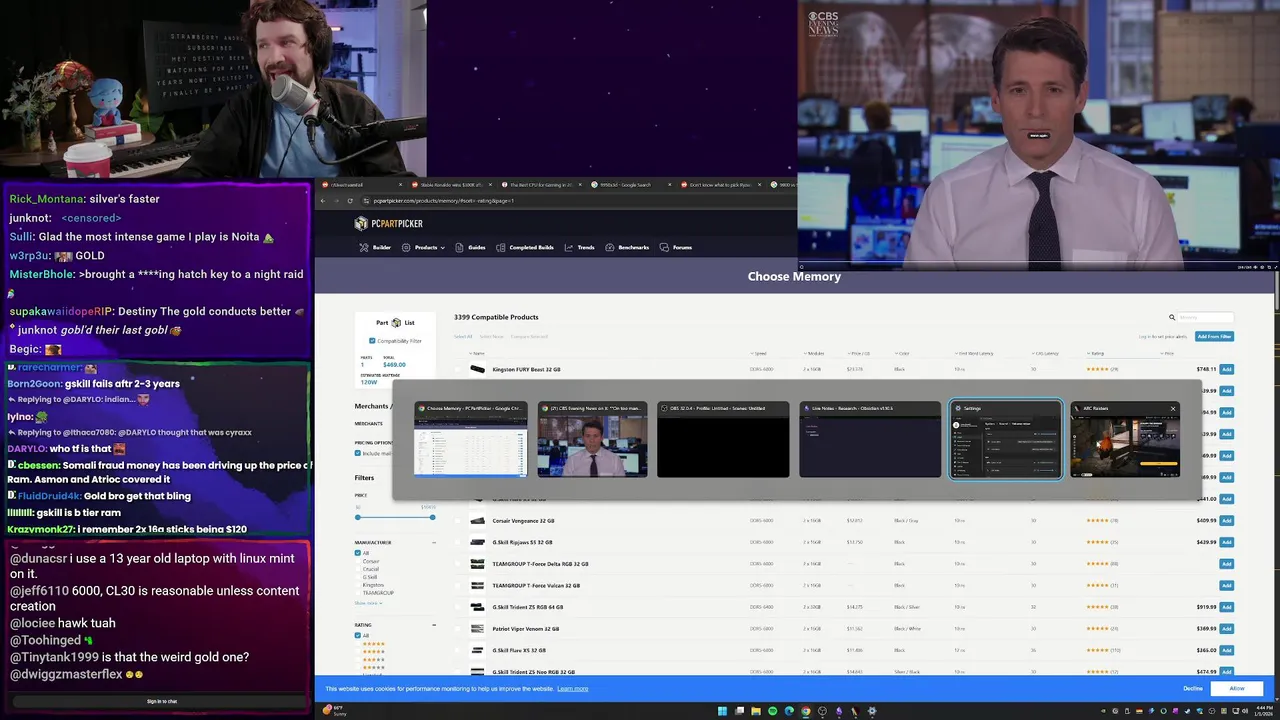
Task: Open Learn more cookie link
Action: click(x=573, y=688)
